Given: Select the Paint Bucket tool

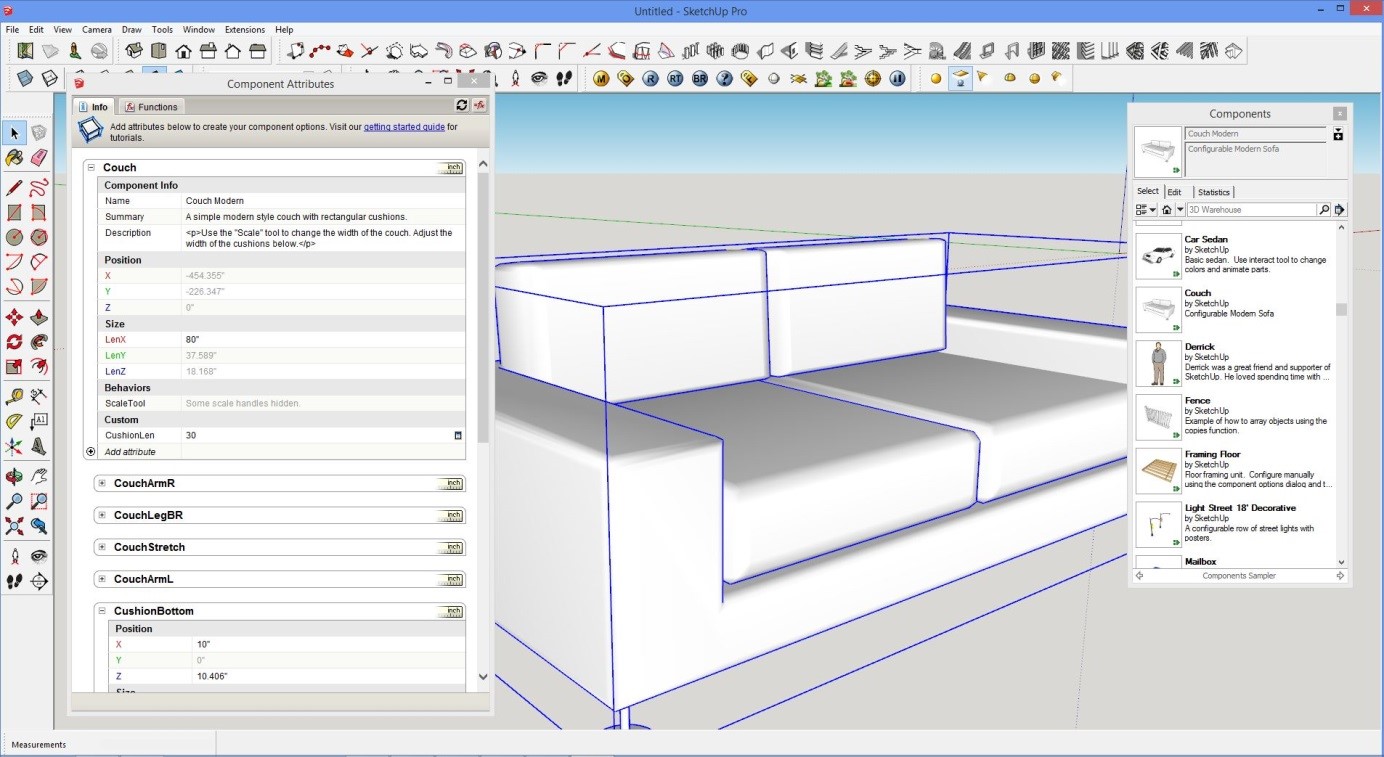Looking at the screenshot, I should (14, 158).
